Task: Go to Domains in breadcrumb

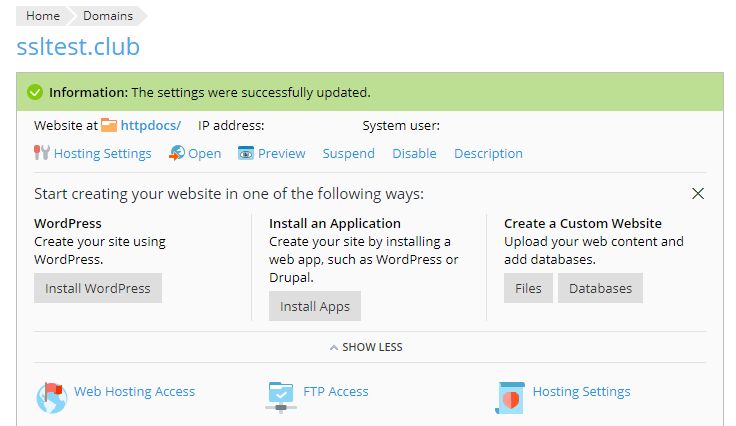Action: pyautogui.click(x=107, y=16)
